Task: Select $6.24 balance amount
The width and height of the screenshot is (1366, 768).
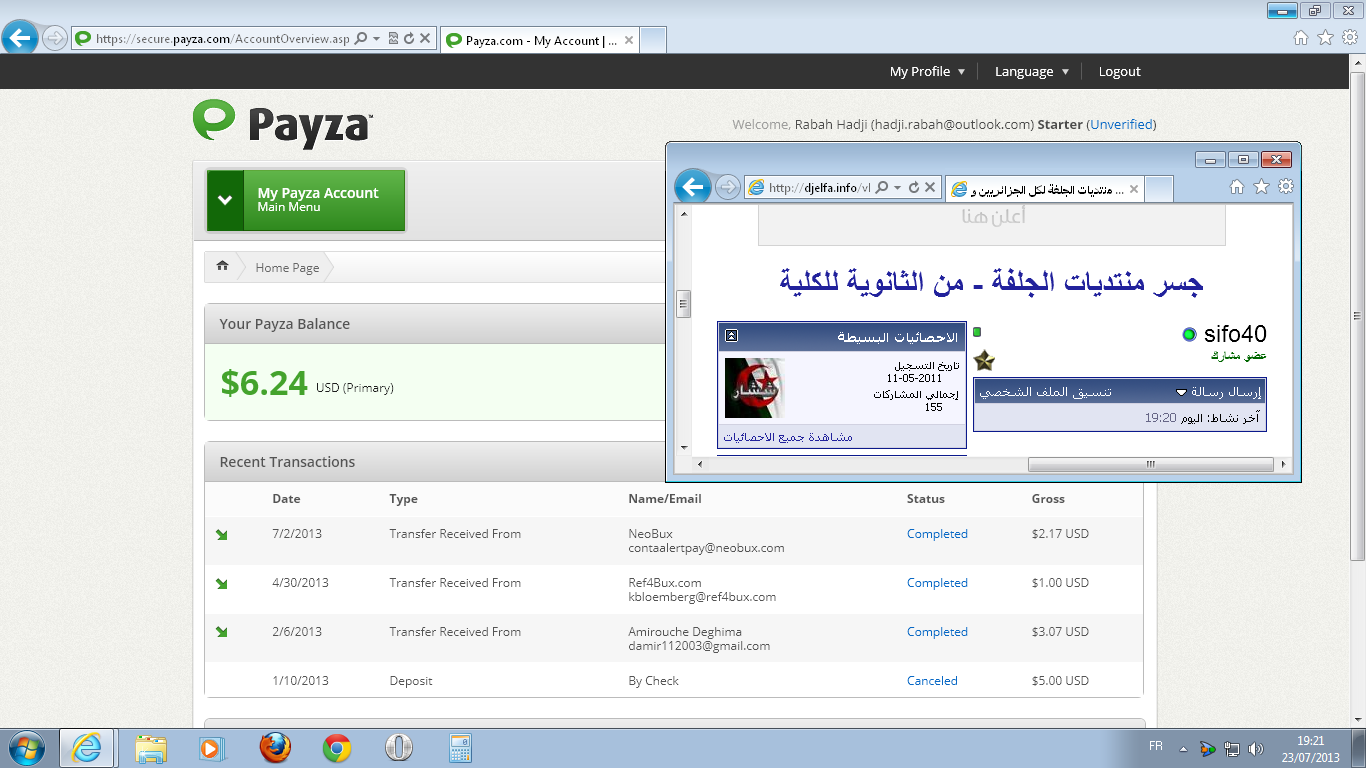Action: click(x=264, y=383)
